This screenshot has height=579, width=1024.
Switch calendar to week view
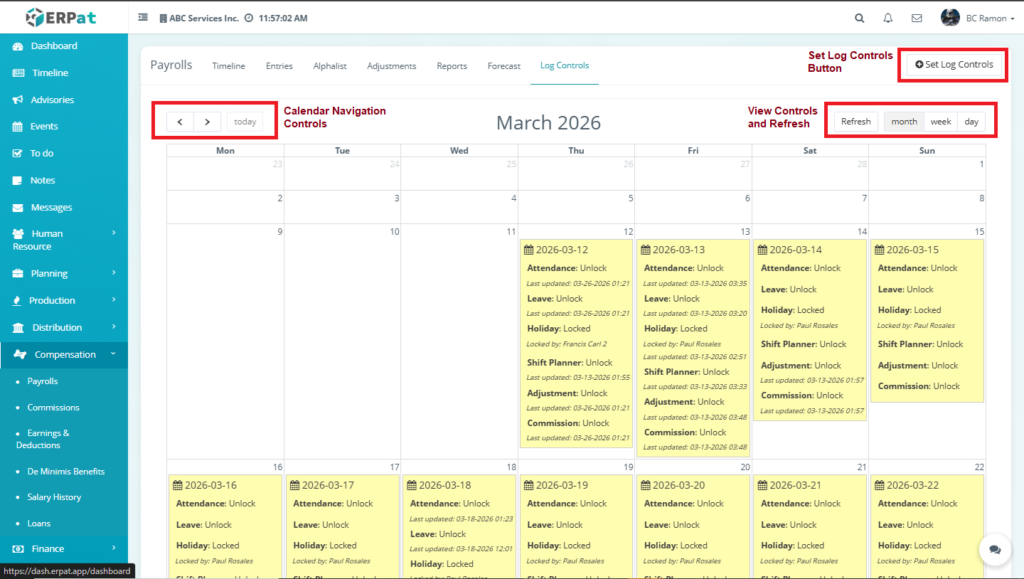point(940,122)
